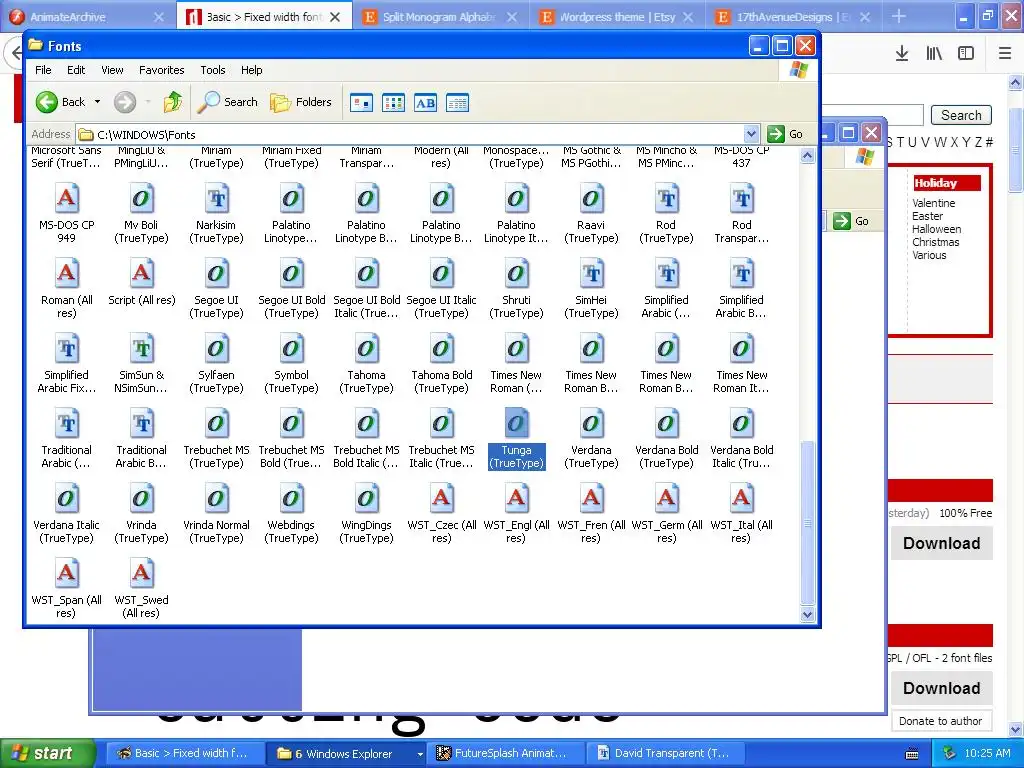This screenshot has width=1024, height=768.
Task: Click Donate to author link
Action: tap(940, 721)
